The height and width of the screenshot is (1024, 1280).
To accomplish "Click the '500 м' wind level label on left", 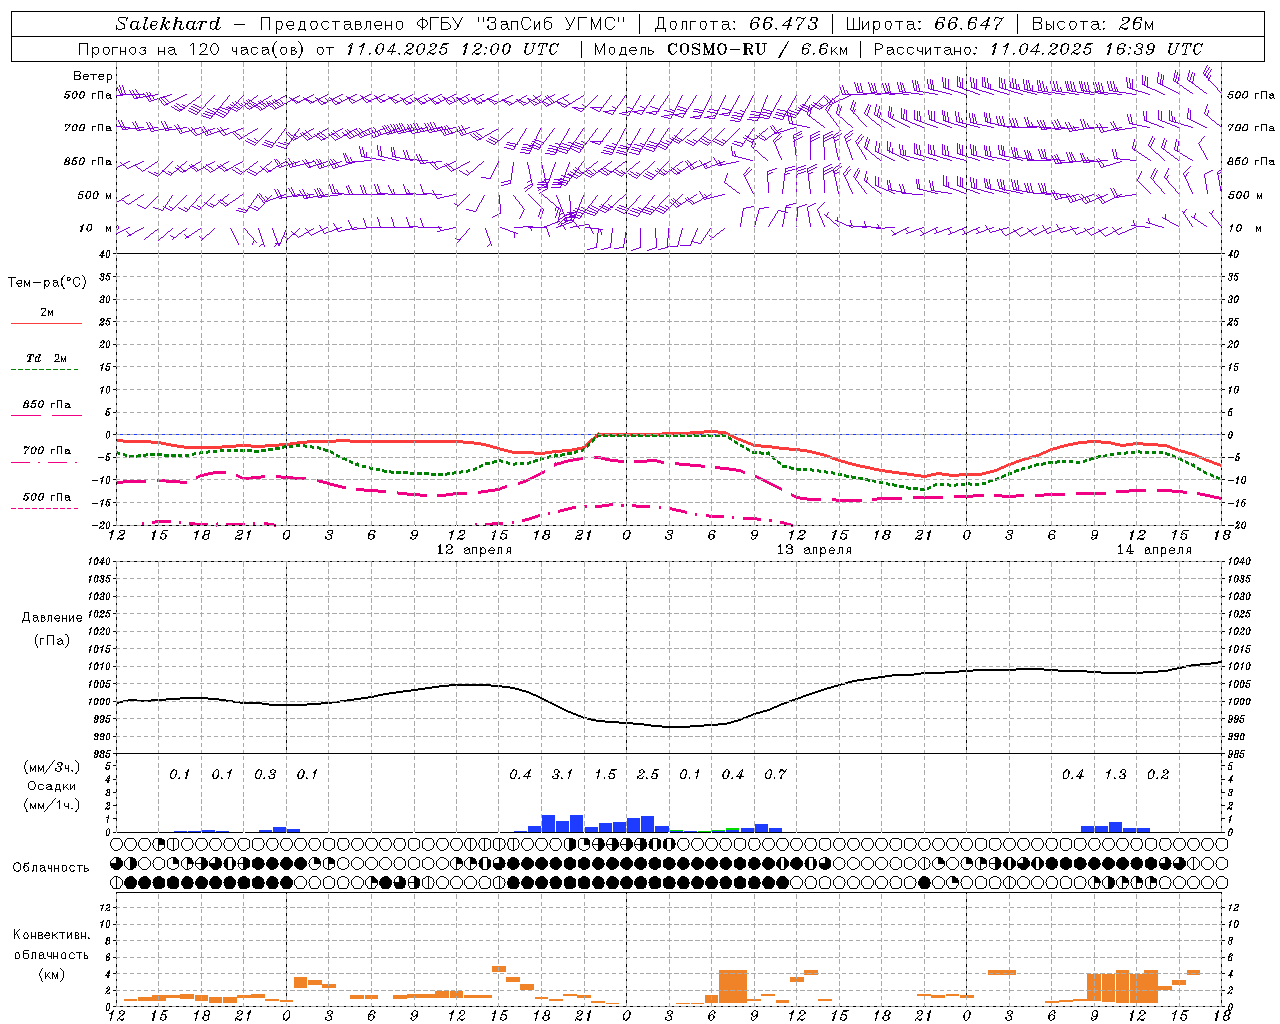I will 95,195.
